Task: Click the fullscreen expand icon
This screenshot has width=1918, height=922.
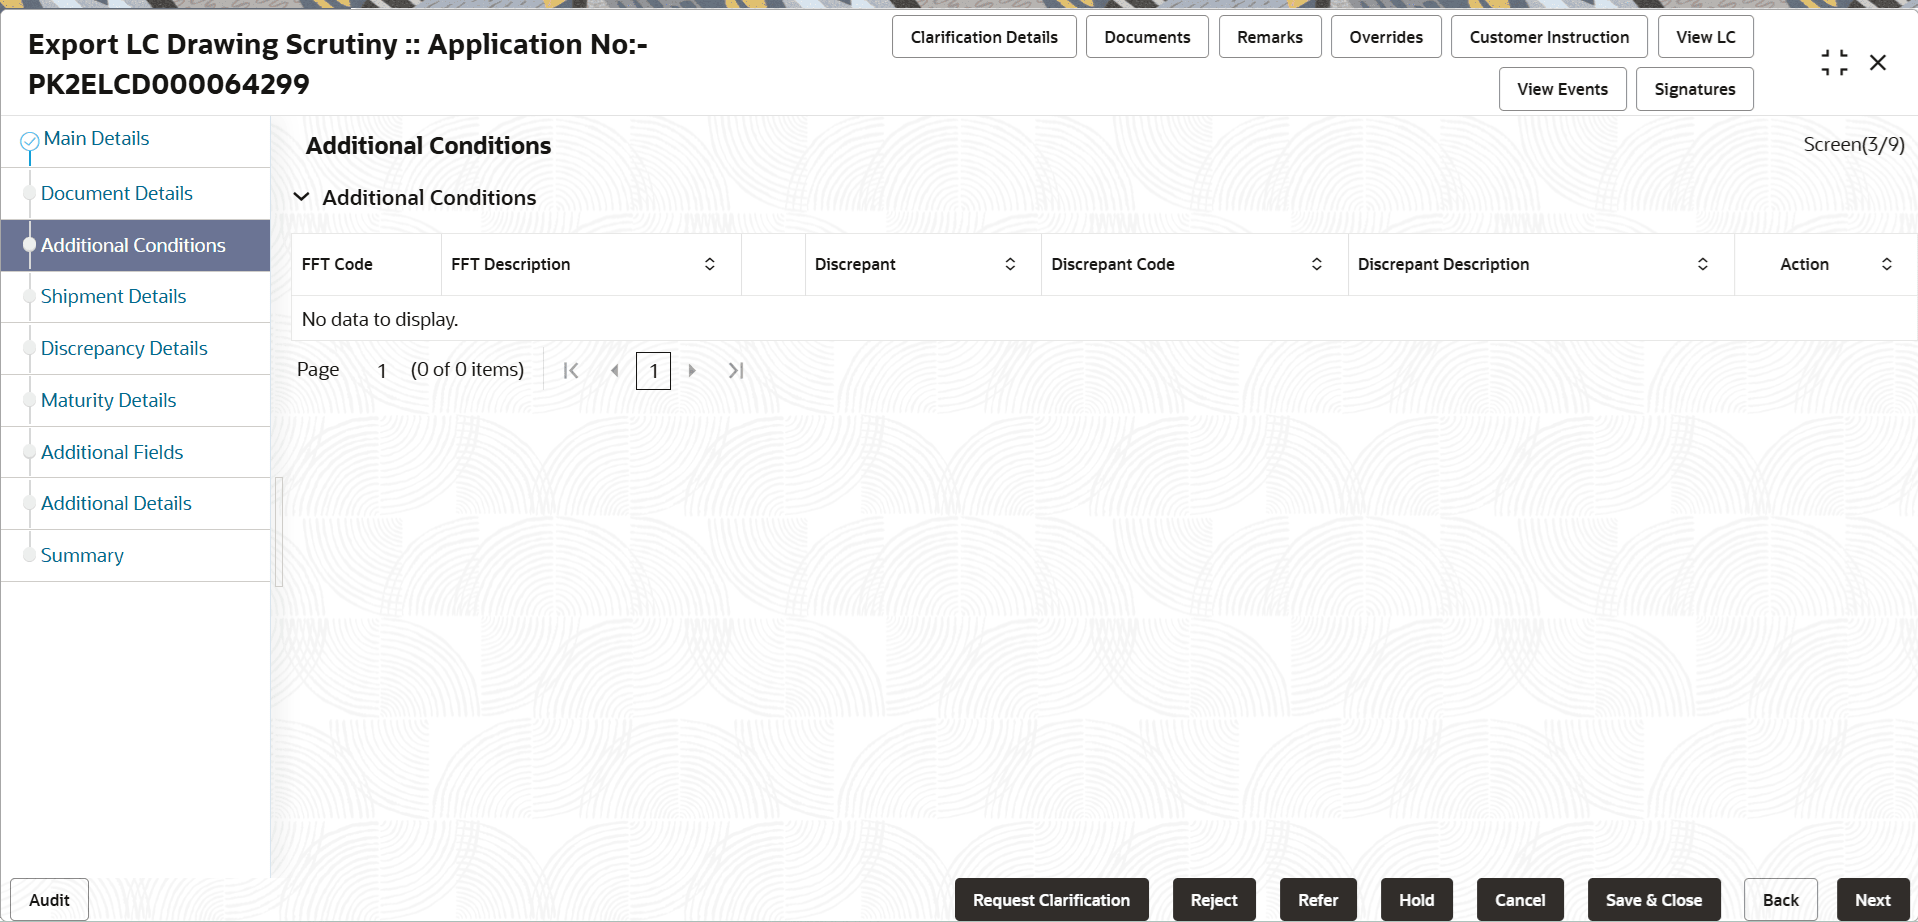Action: point(1834,61)
